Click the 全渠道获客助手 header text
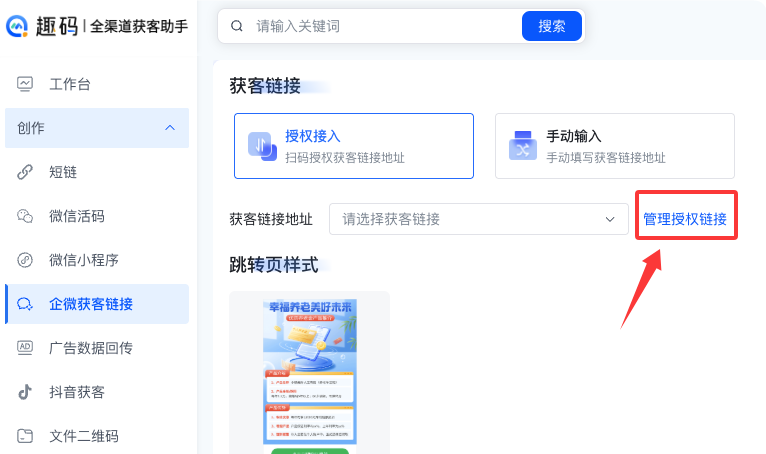 tap(139, 26)
